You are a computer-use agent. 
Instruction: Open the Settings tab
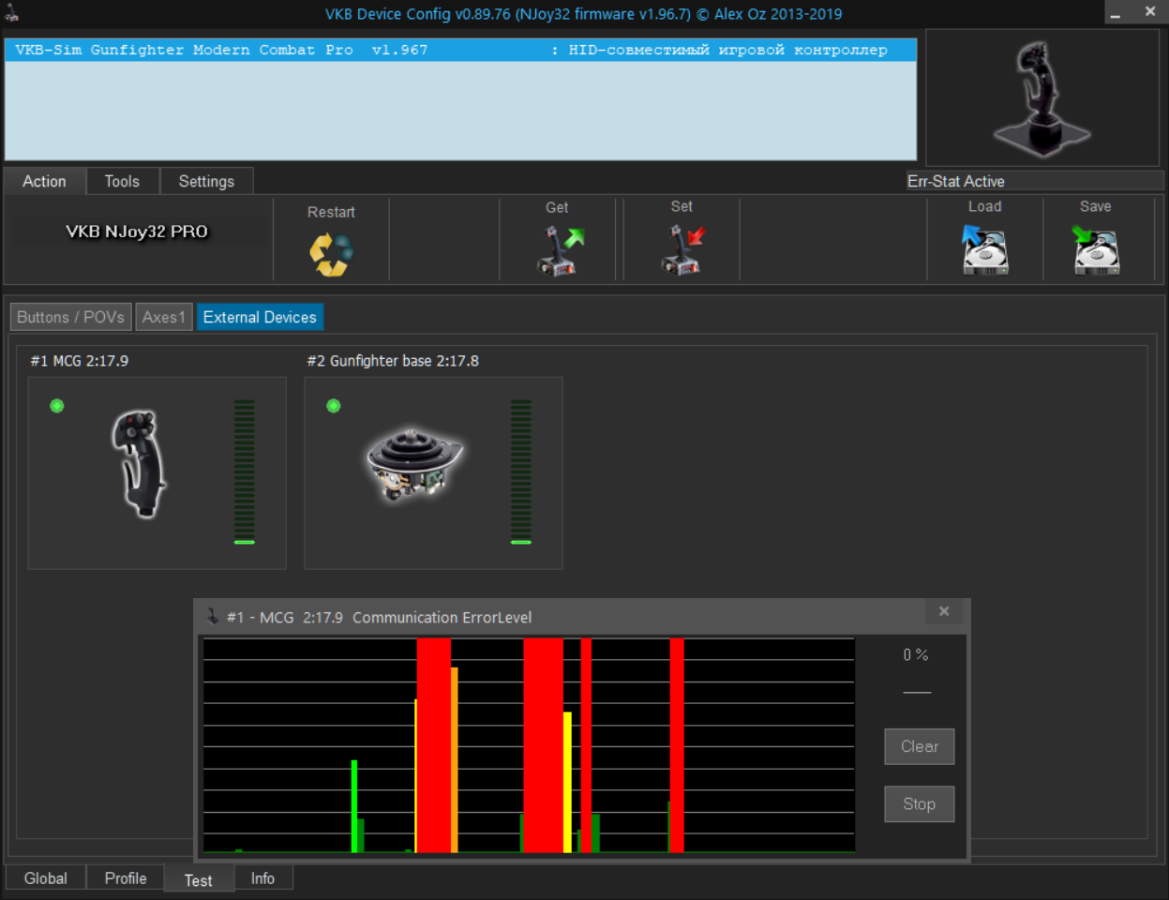pos(207,181)
